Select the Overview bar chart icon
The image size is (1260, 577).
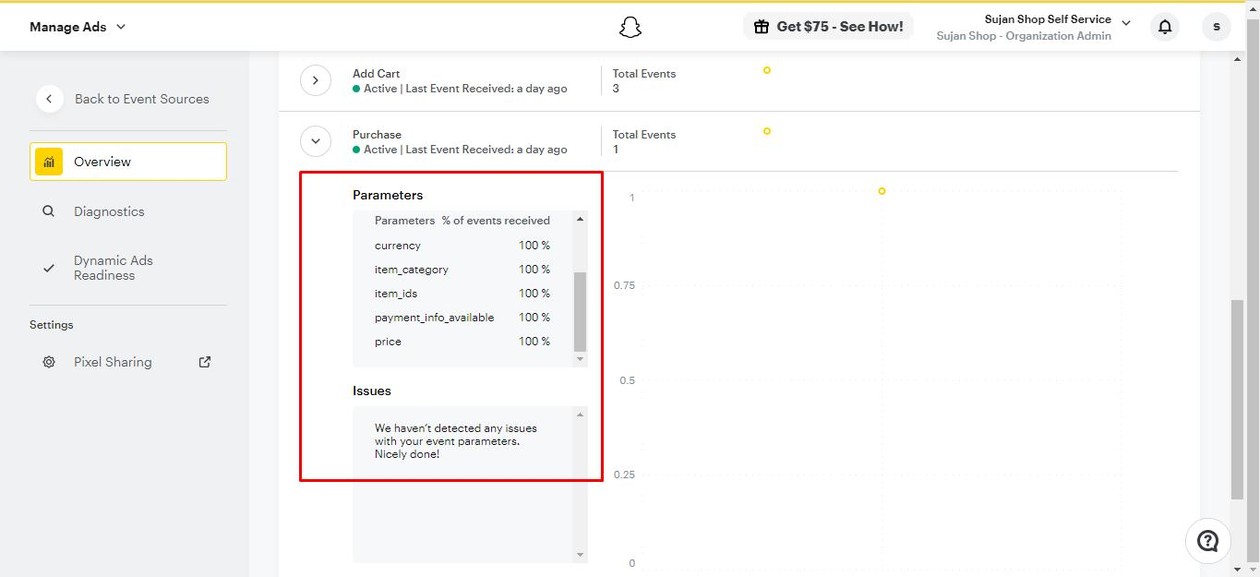(x=48, y=161)
